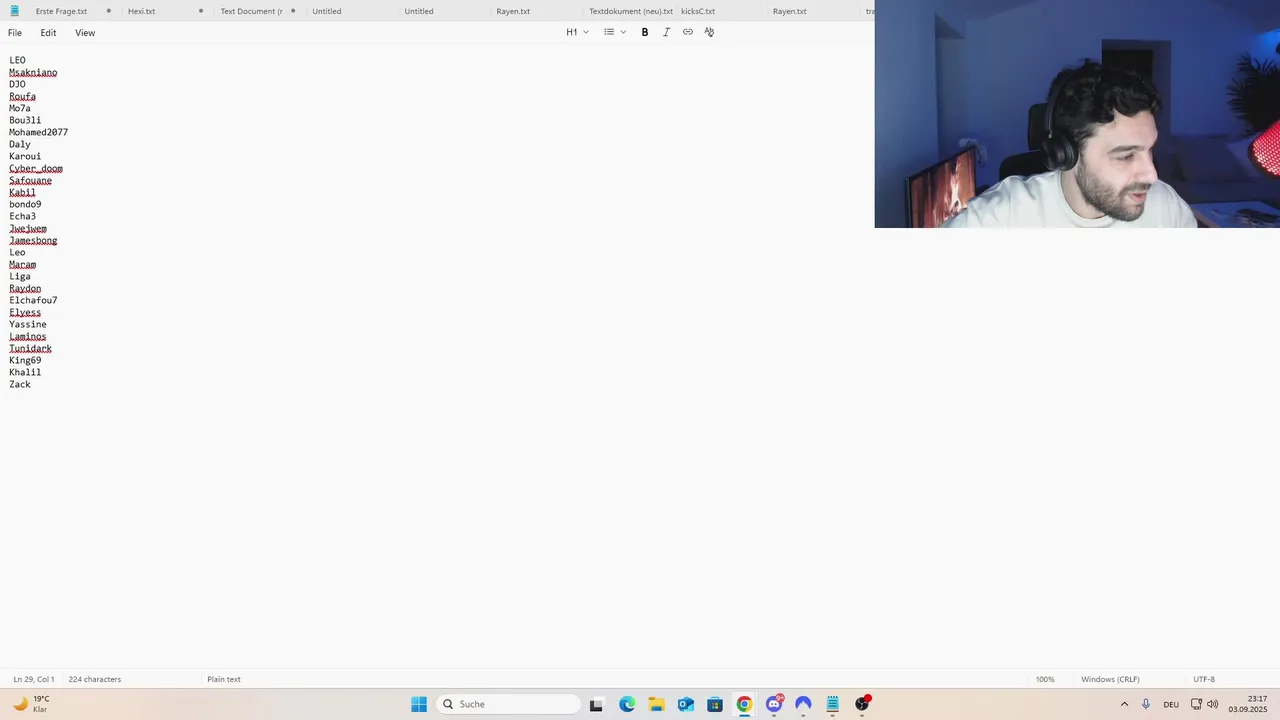1280x720 pixels.
Task: Click the microphone icon in system tray
Action: (1146, 704)
